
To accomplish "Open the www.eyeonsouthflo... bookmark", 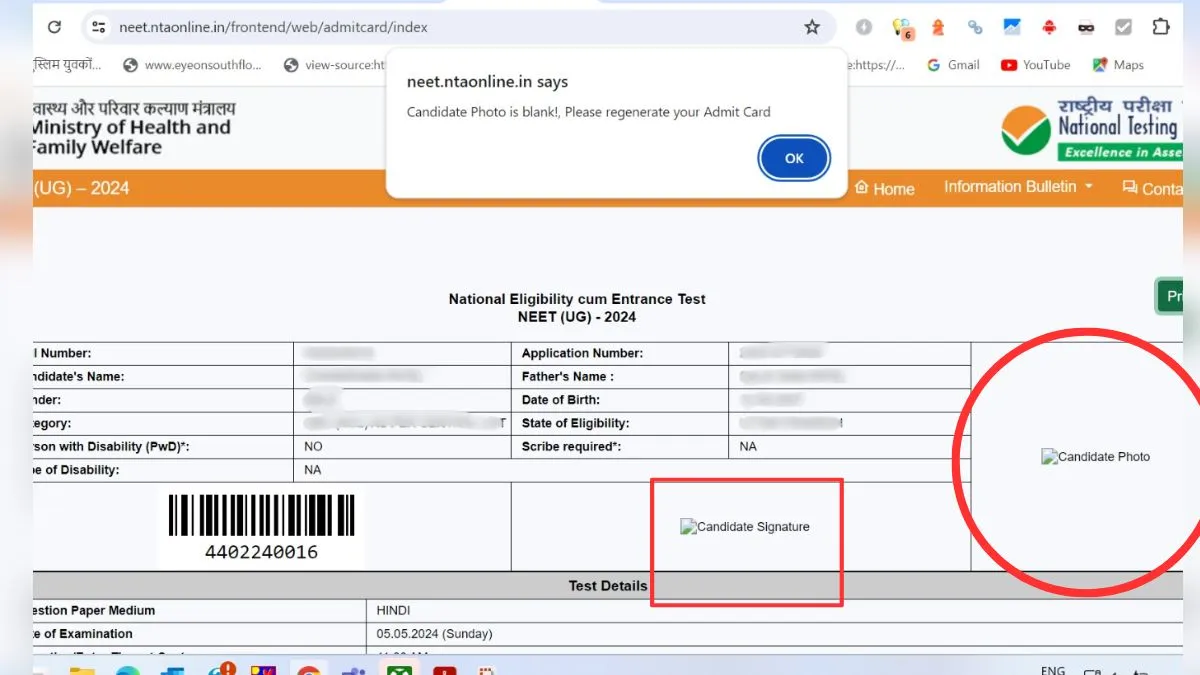I will coord(192,65).
